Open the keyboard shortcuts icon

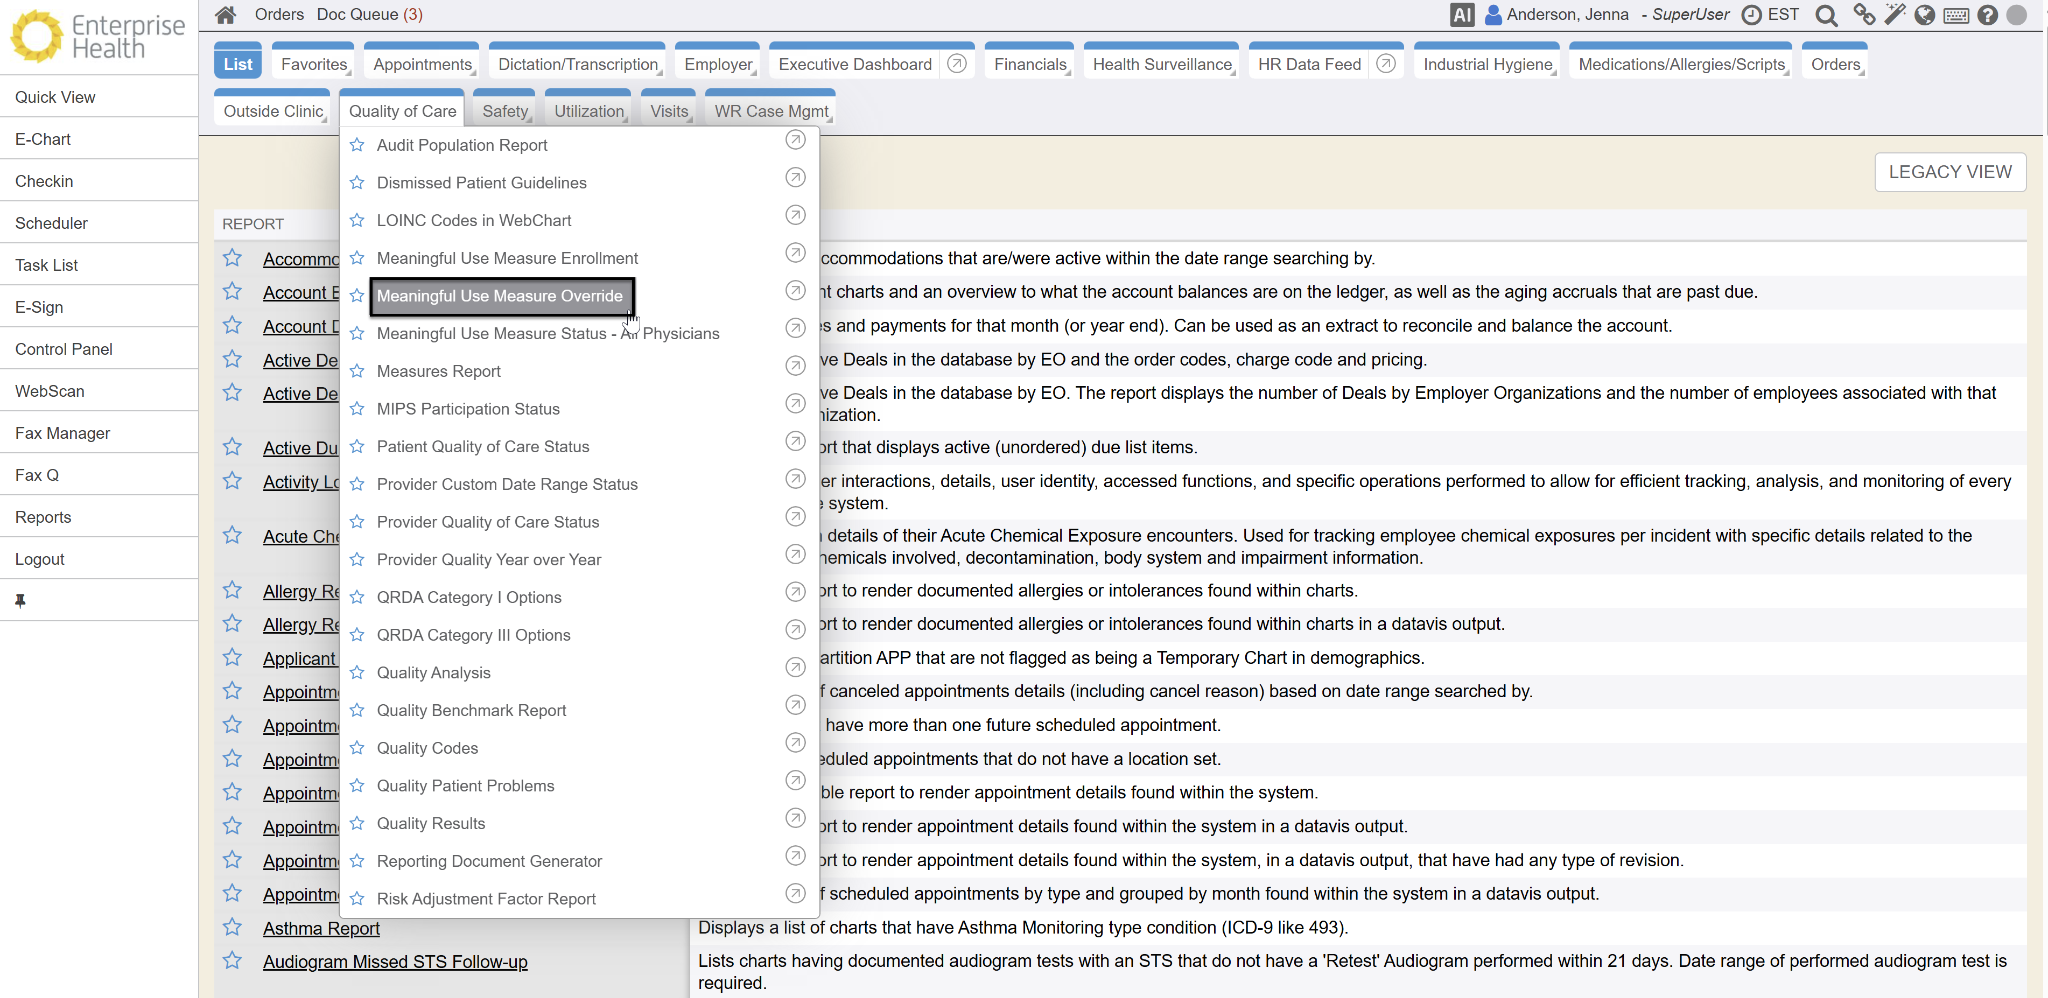click(x=1957, y=15)
